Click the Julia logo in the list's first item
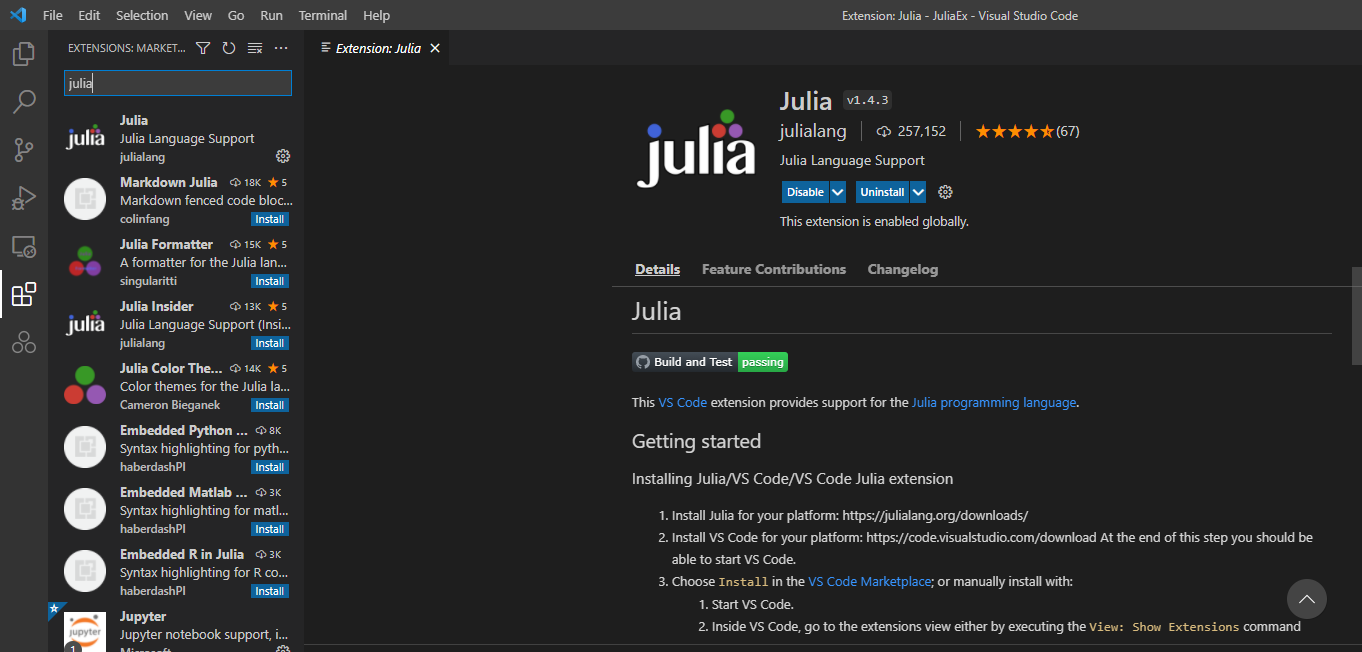Viewport: 1362px width, 652px height. tap(85, 138)
